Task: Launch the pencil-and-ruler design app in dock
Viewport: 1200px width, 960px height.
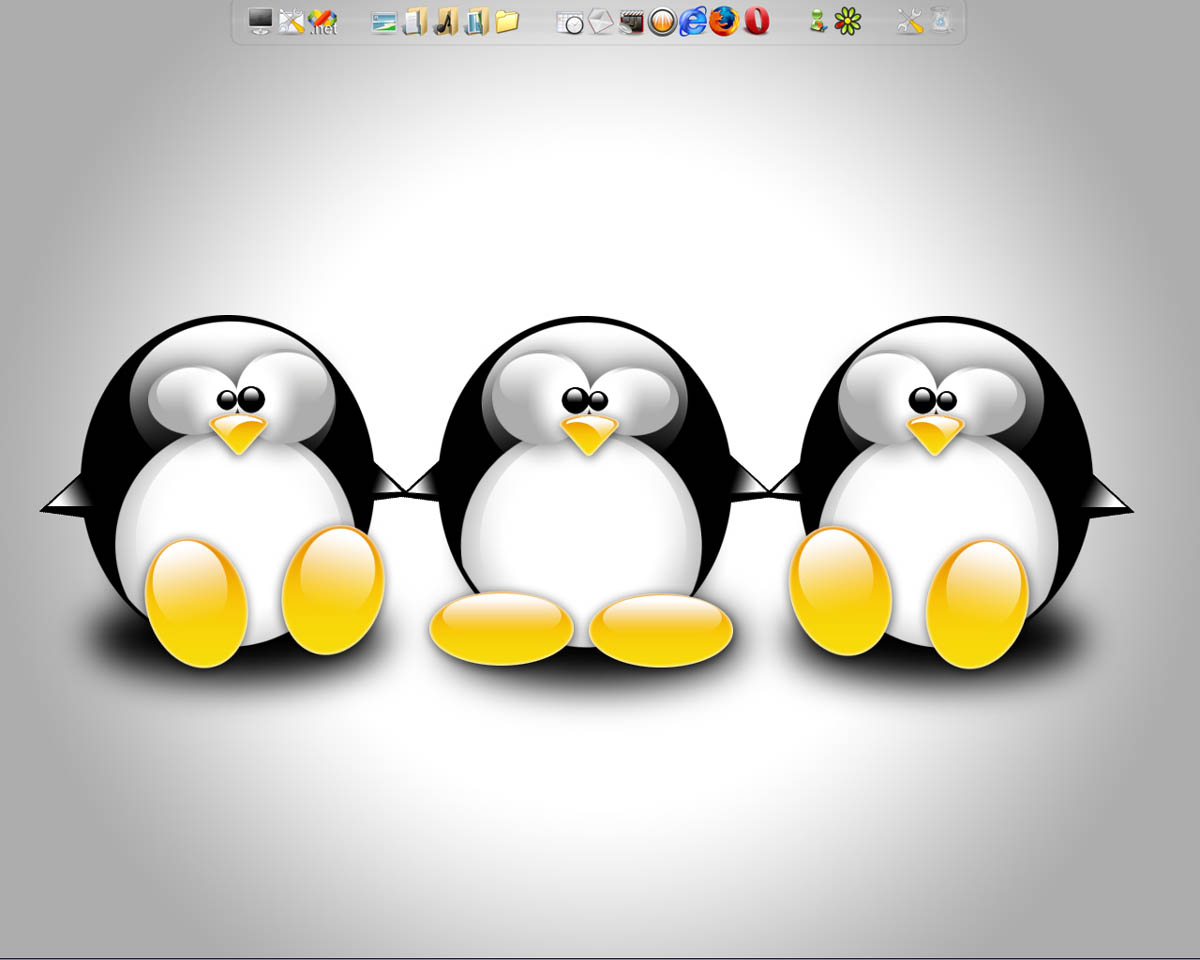Action: [291, 21]
